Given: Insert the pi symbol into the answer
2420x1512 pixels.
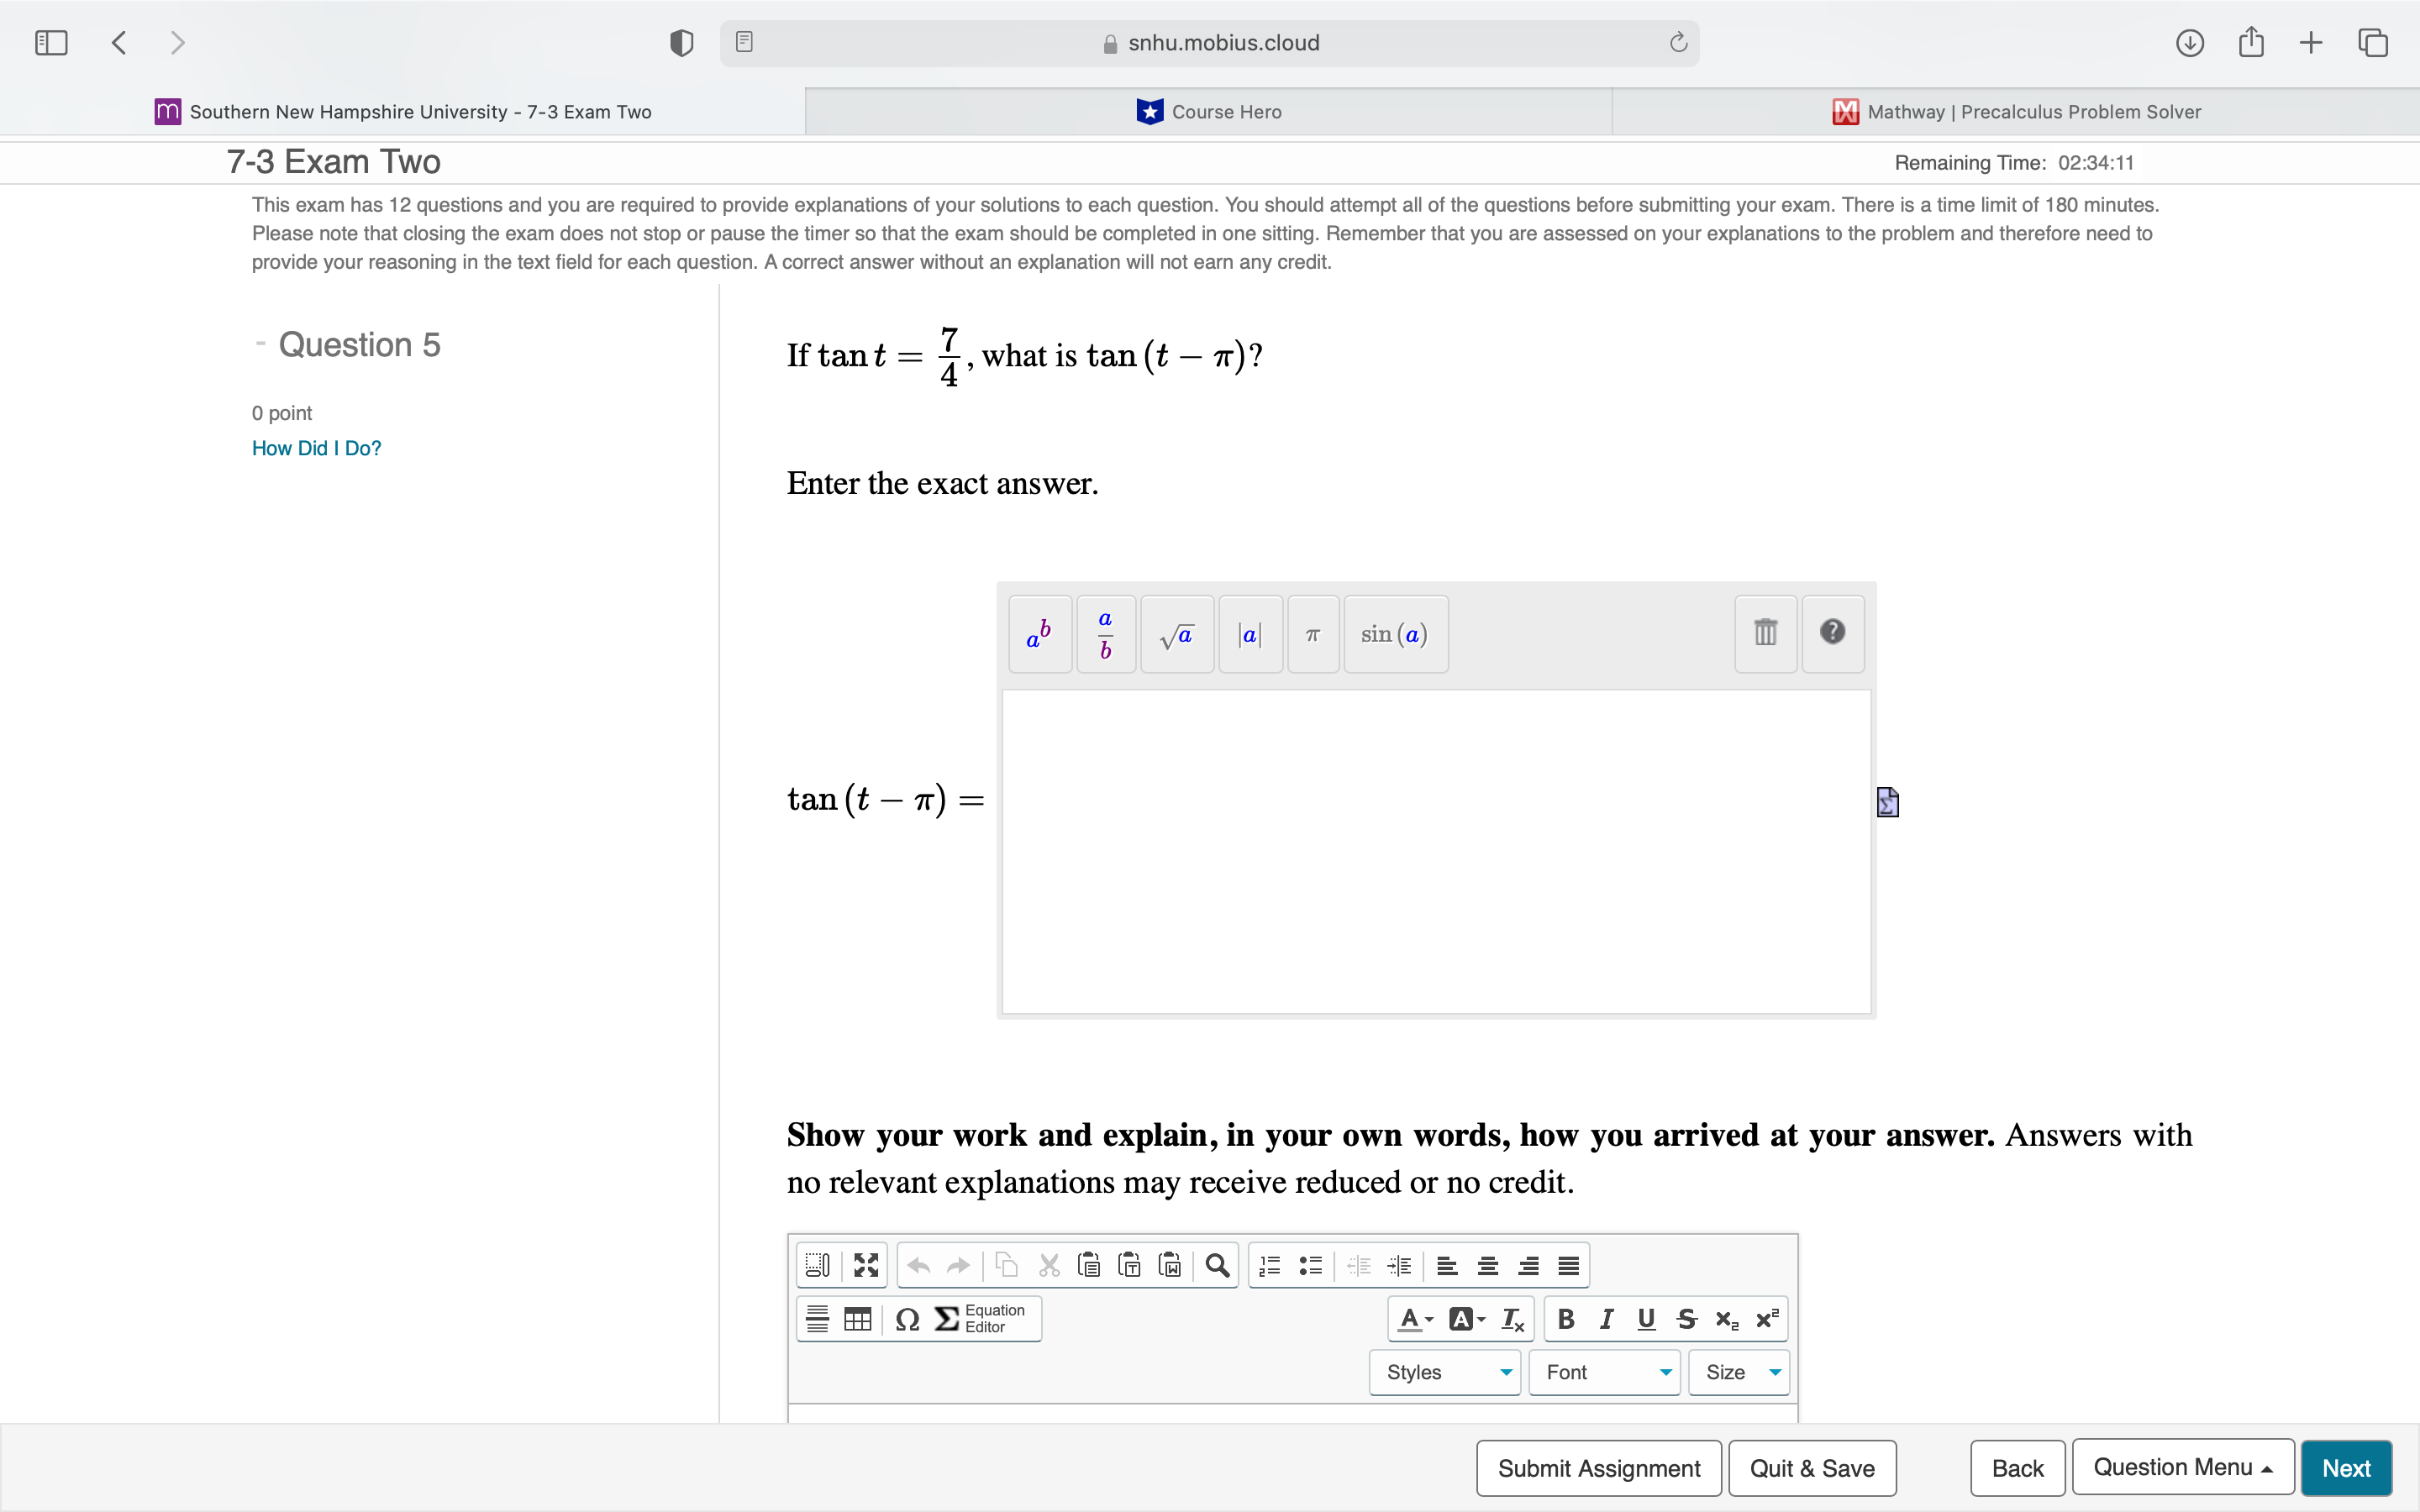Looking at the screenshot, I should 1312,633.
